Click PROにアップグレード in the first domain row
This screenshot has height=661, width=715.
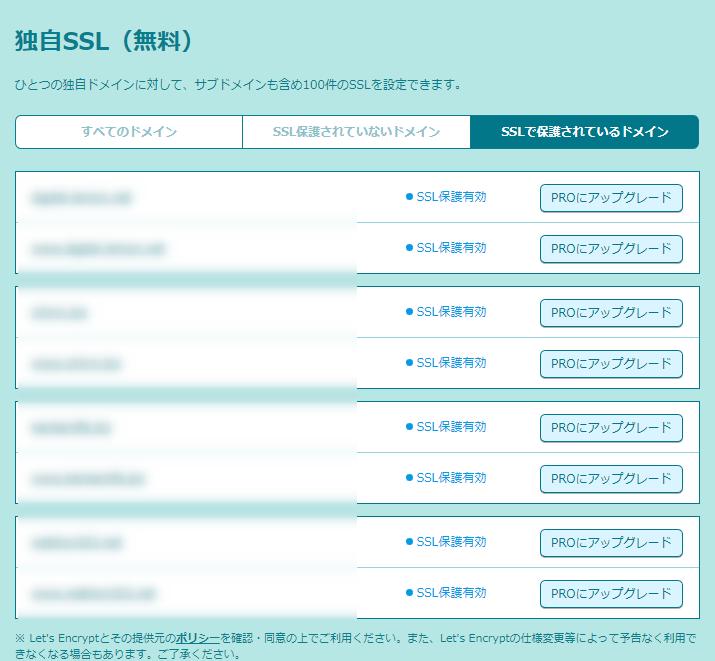[x=611, y=198]
